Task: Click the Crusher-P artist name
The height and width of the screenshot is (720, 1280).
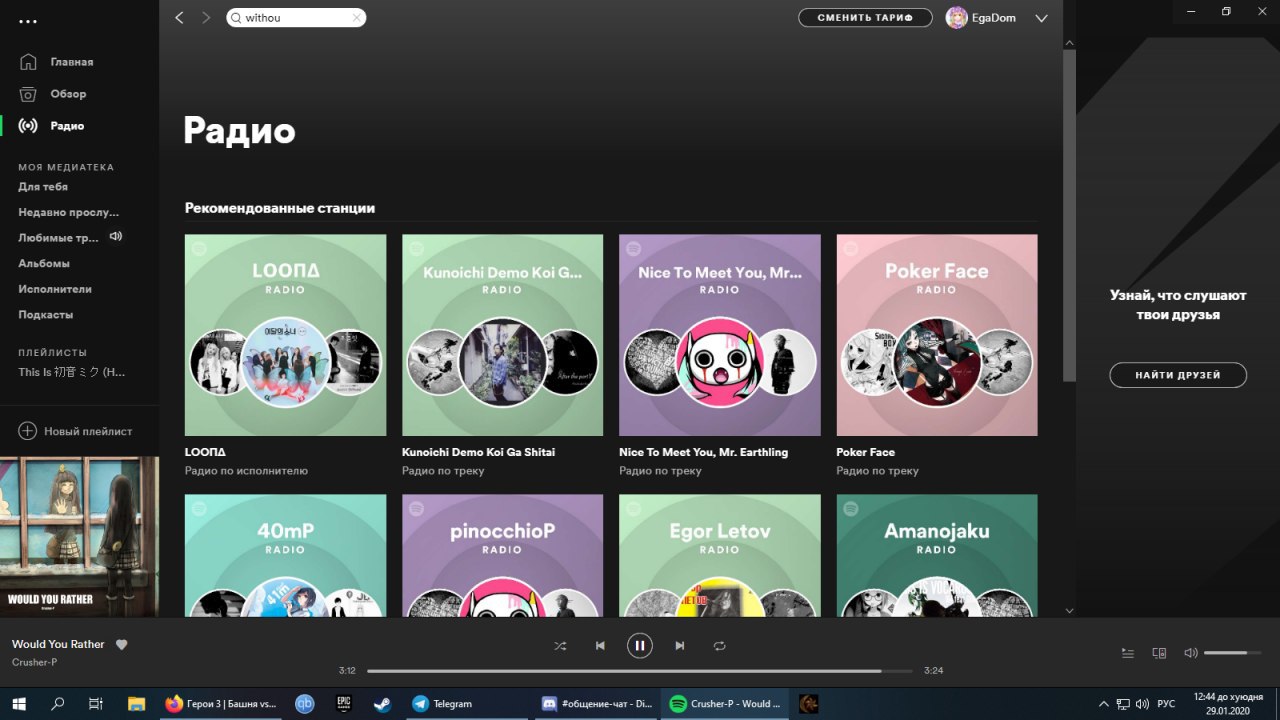Action: tap(34, 662)
